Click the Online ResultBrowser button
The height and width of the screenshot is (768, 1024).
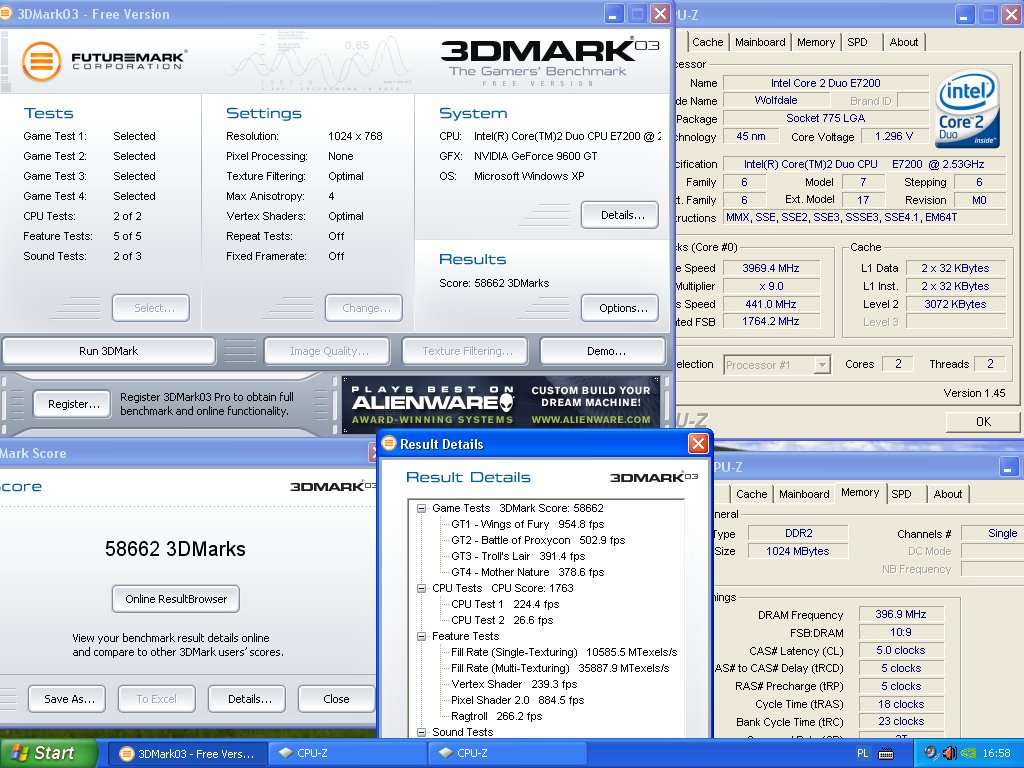176,599
